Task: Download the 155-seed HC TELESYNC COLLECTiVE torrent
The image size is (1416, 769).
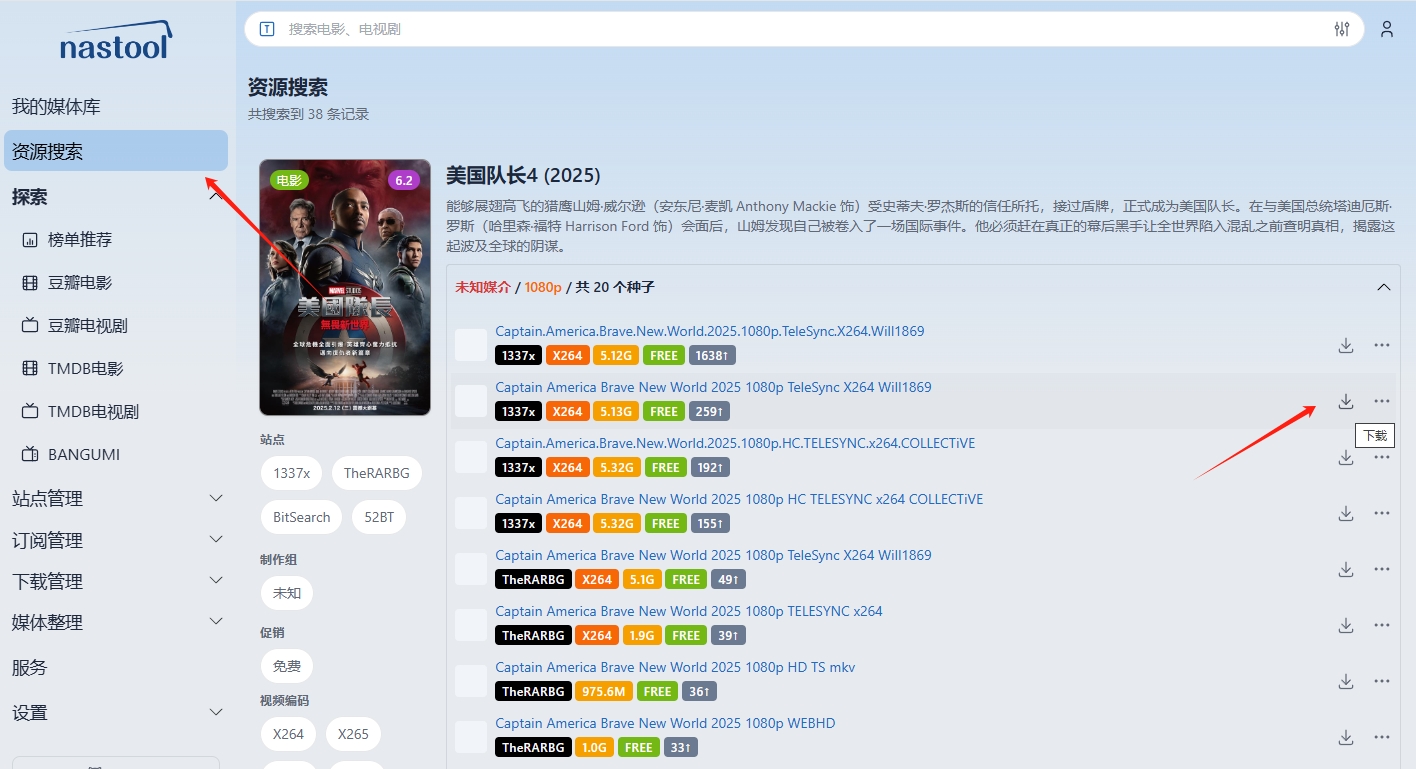Action: pyautogui.click(x=1346, y=513)
